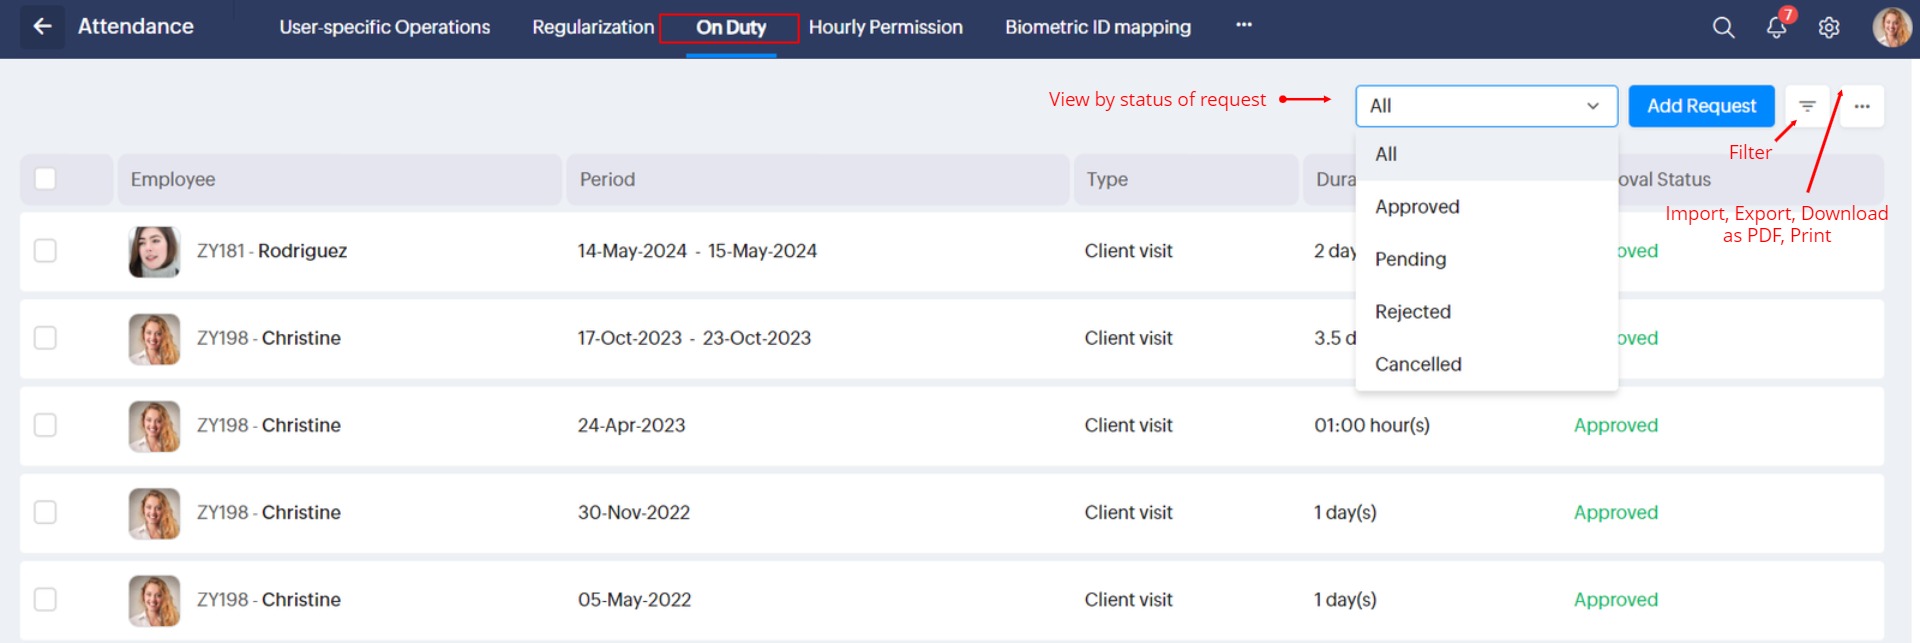
Task: Toggle the select-all checkbox in header
Action: [x=45, y=179]
